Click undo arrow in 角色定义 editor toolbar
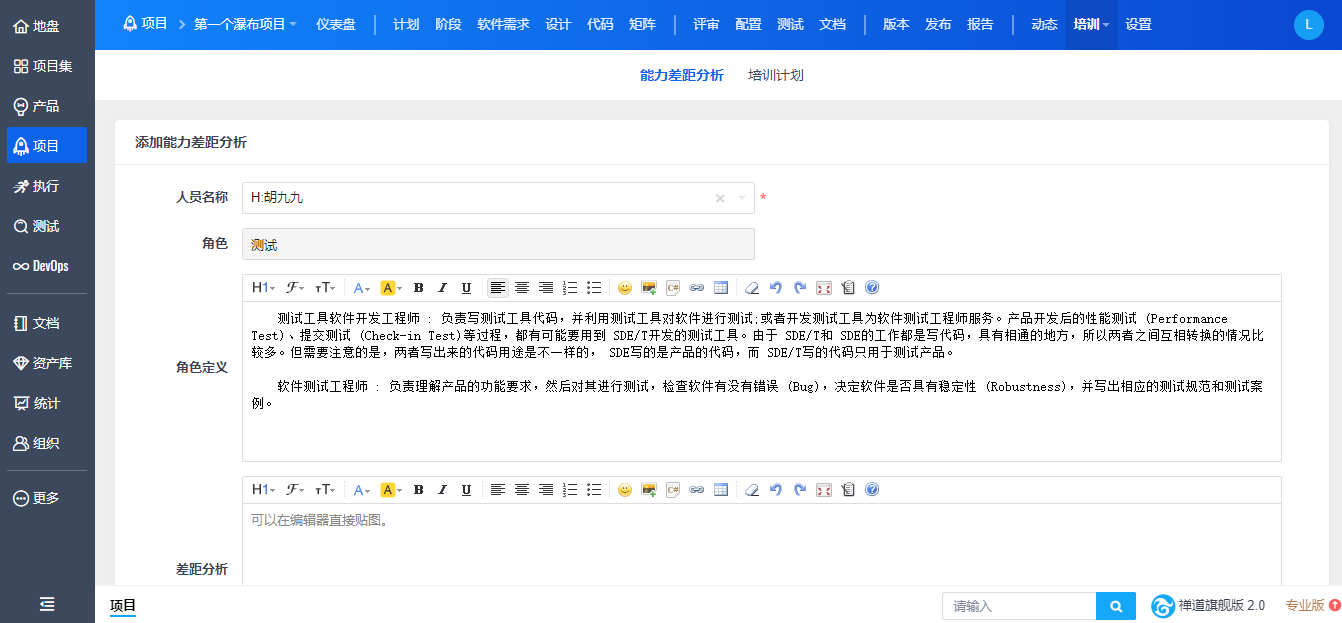The width and height of the screenshot is (1342, 623). click(776, 288)
